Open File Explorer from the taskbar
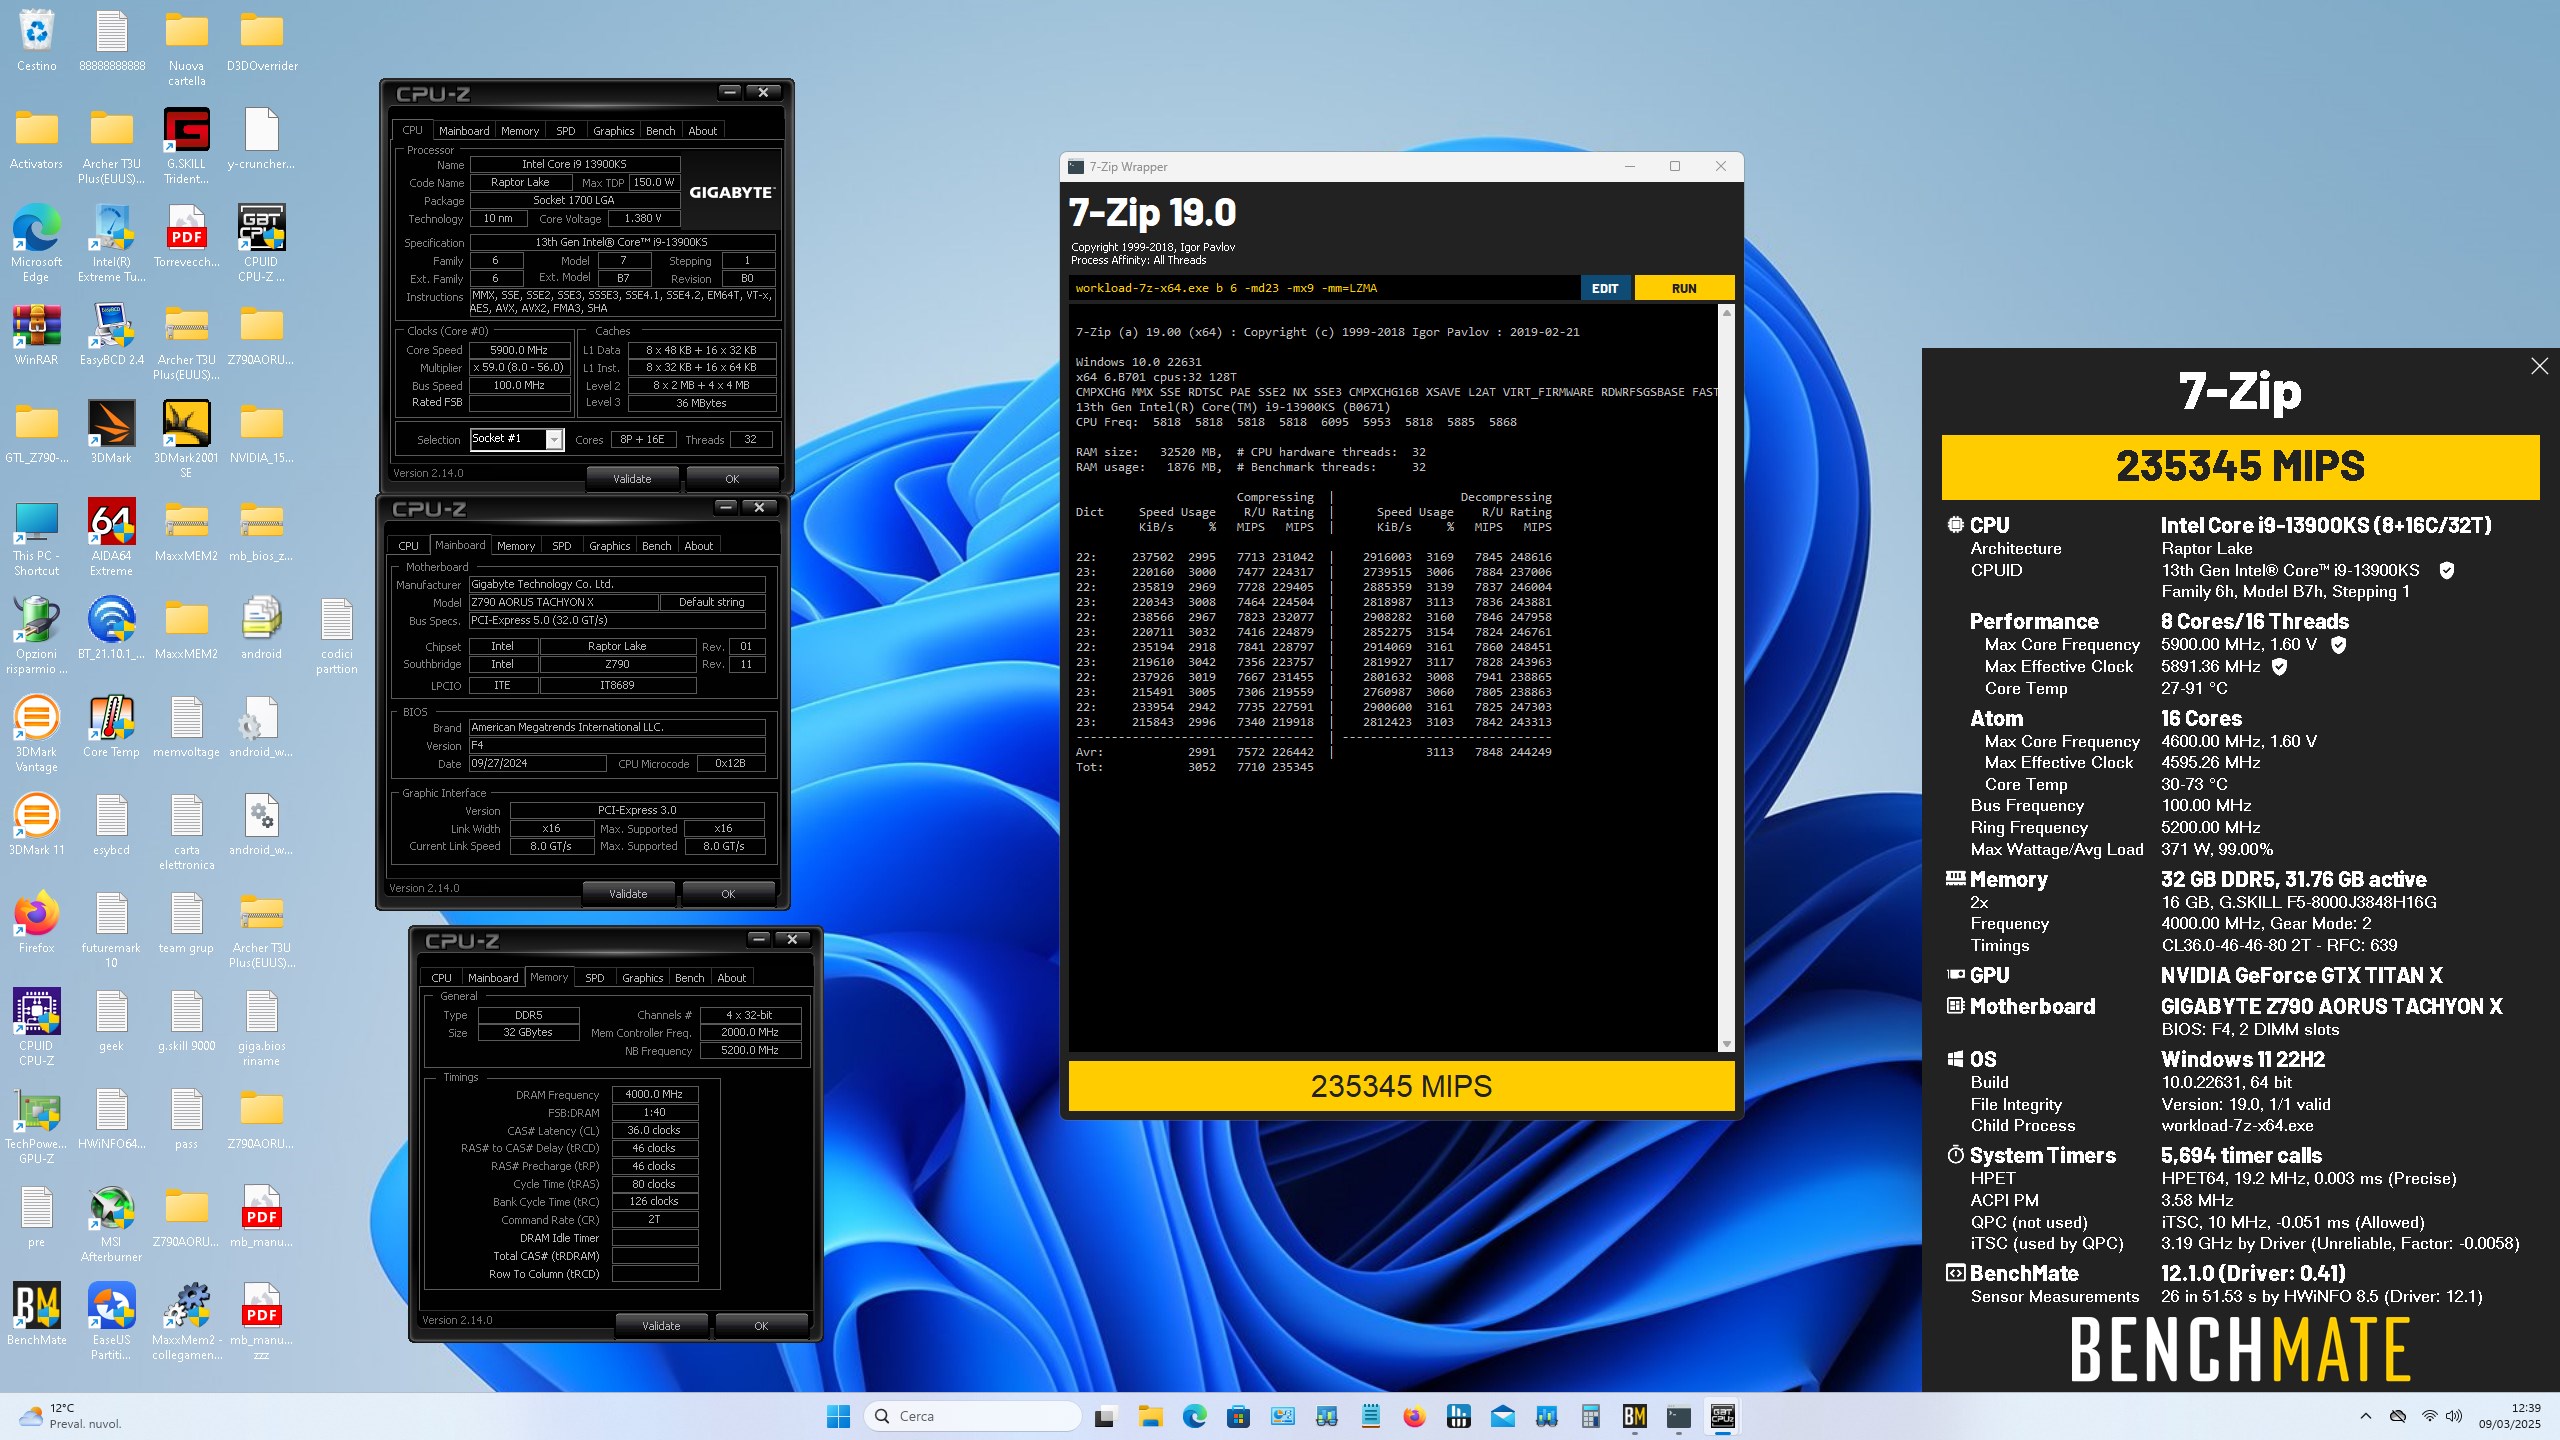 1150,1416
